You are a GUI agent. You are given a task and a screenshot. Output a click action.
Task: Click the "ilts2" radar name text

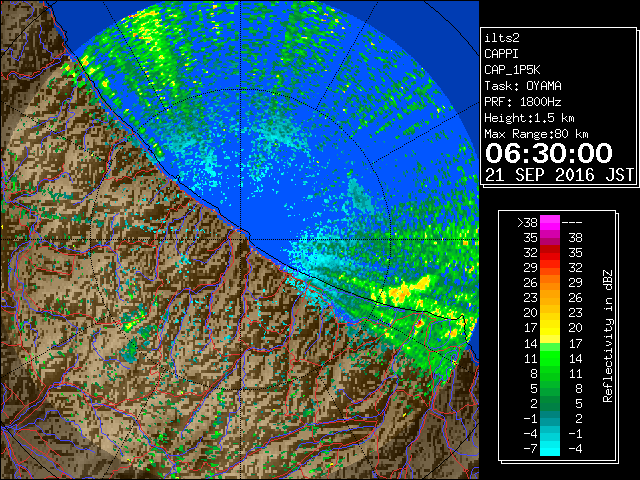[502, 38]
